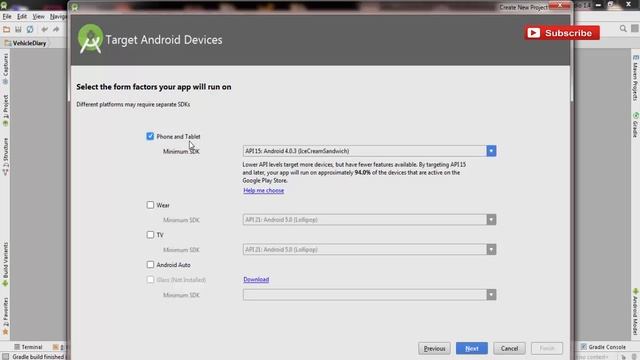This screenshot has width=640, height=360.
Task: Open Phone and Tablet Minimum SDK dropdown arrow
Action: pyautogui.click(x=491, y=151)
